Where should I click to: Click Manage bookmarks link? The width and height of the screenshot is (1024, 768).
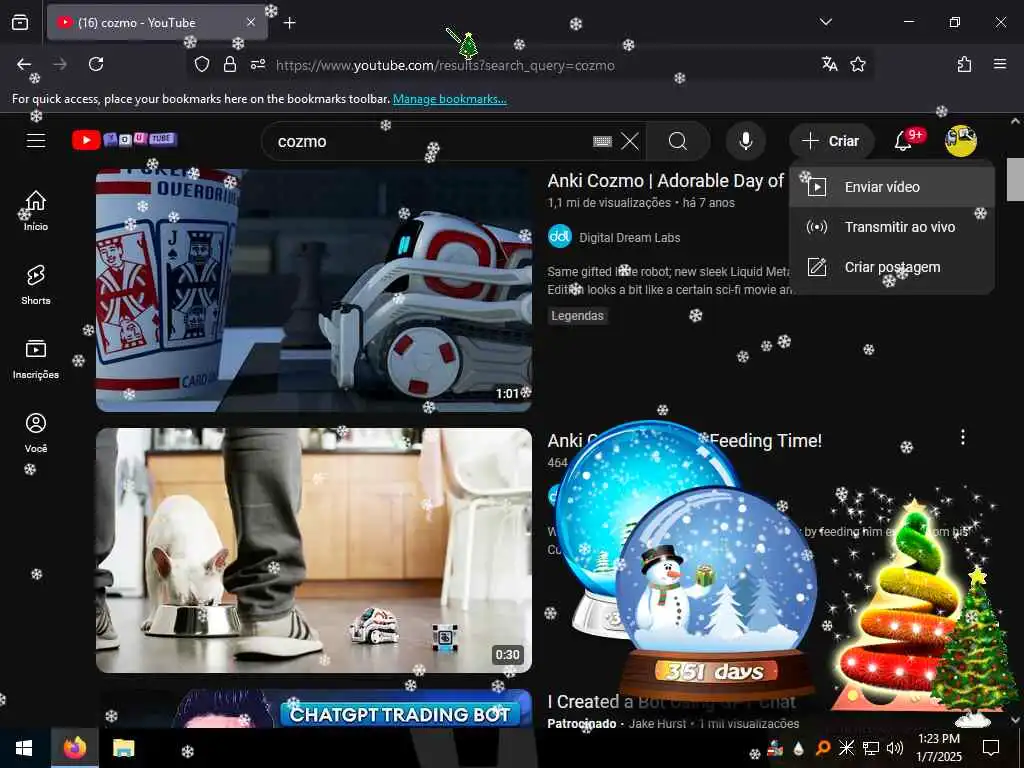tap(449, 99)
